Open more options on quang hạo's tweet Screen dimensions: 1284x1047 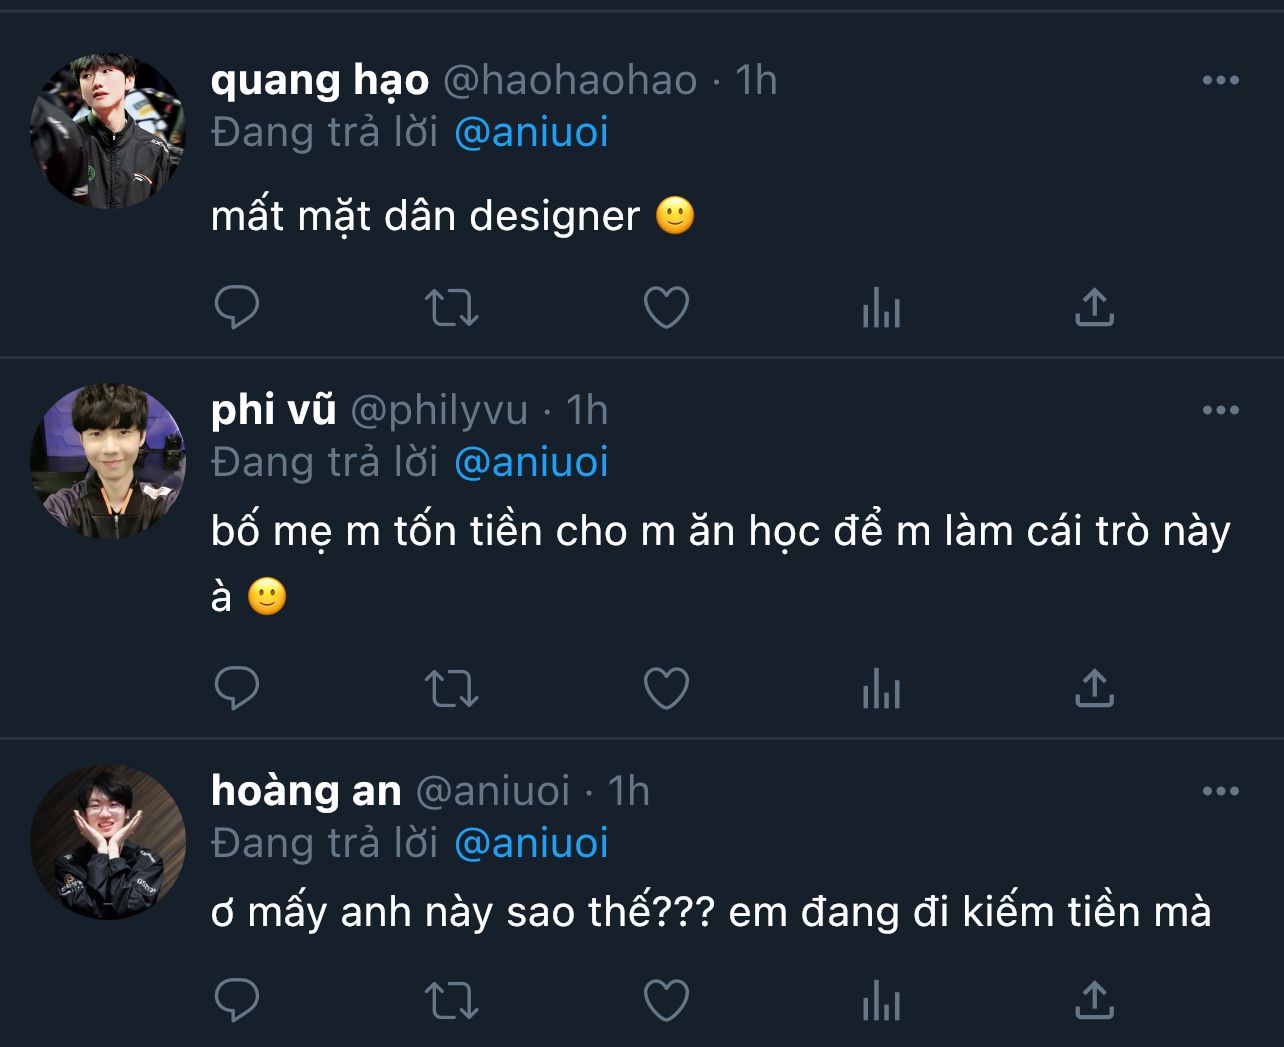1220,81
